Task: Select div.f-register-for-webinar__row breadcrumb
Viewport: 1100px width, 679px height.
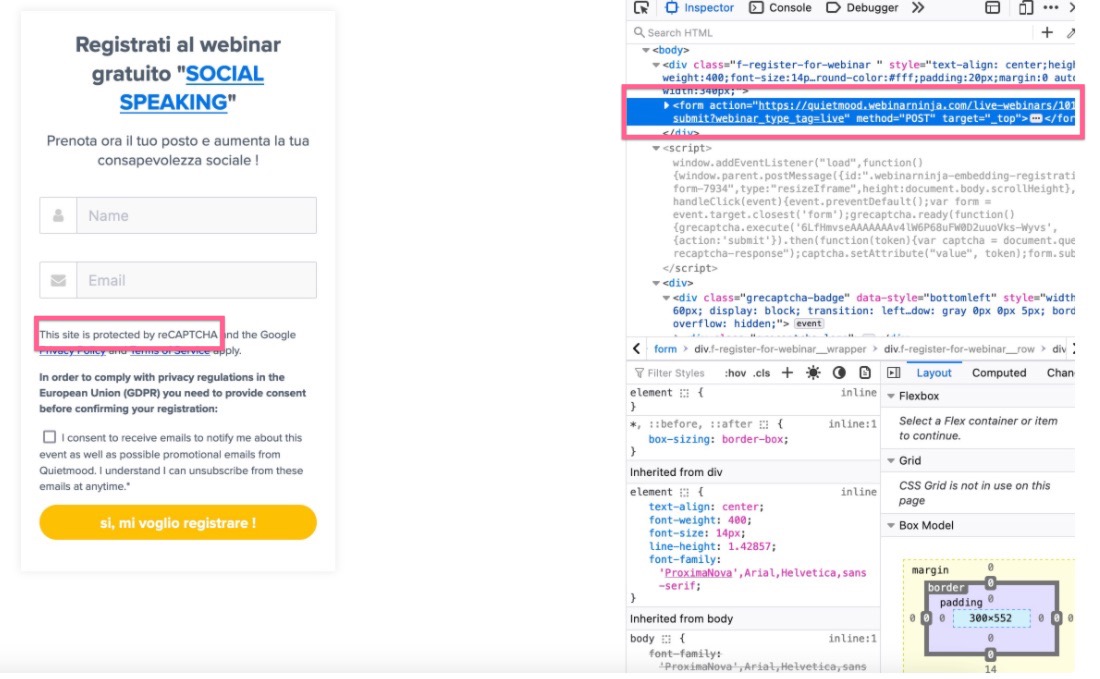Action: coord(959,349)
